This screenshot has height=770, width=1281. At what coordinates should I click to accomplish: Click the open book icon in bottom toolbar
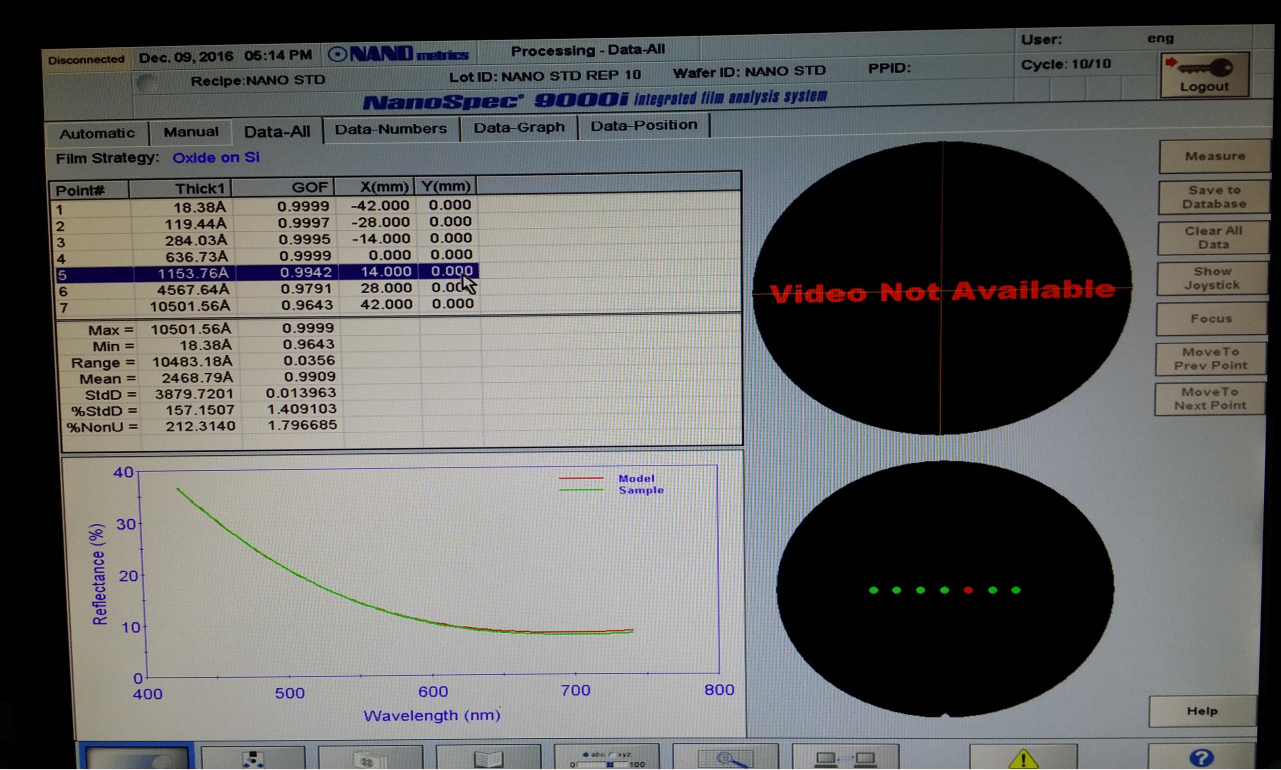(x=488, y=759)
